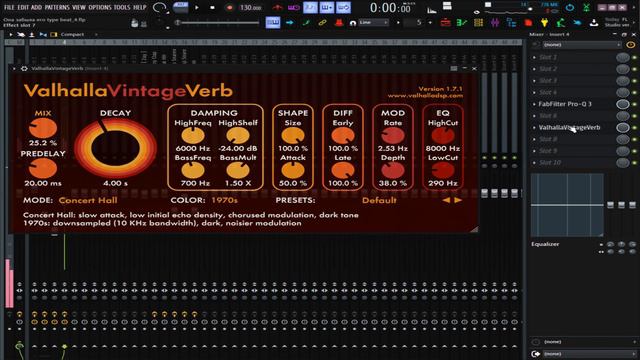Open the Compact layout dropdown
Screen dimensions: 640x360
(x=72, y=35)
